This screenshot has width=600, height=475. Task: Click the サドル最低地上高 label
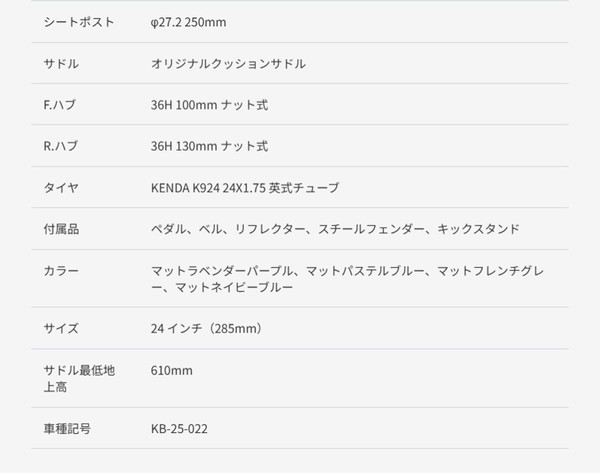79,379
